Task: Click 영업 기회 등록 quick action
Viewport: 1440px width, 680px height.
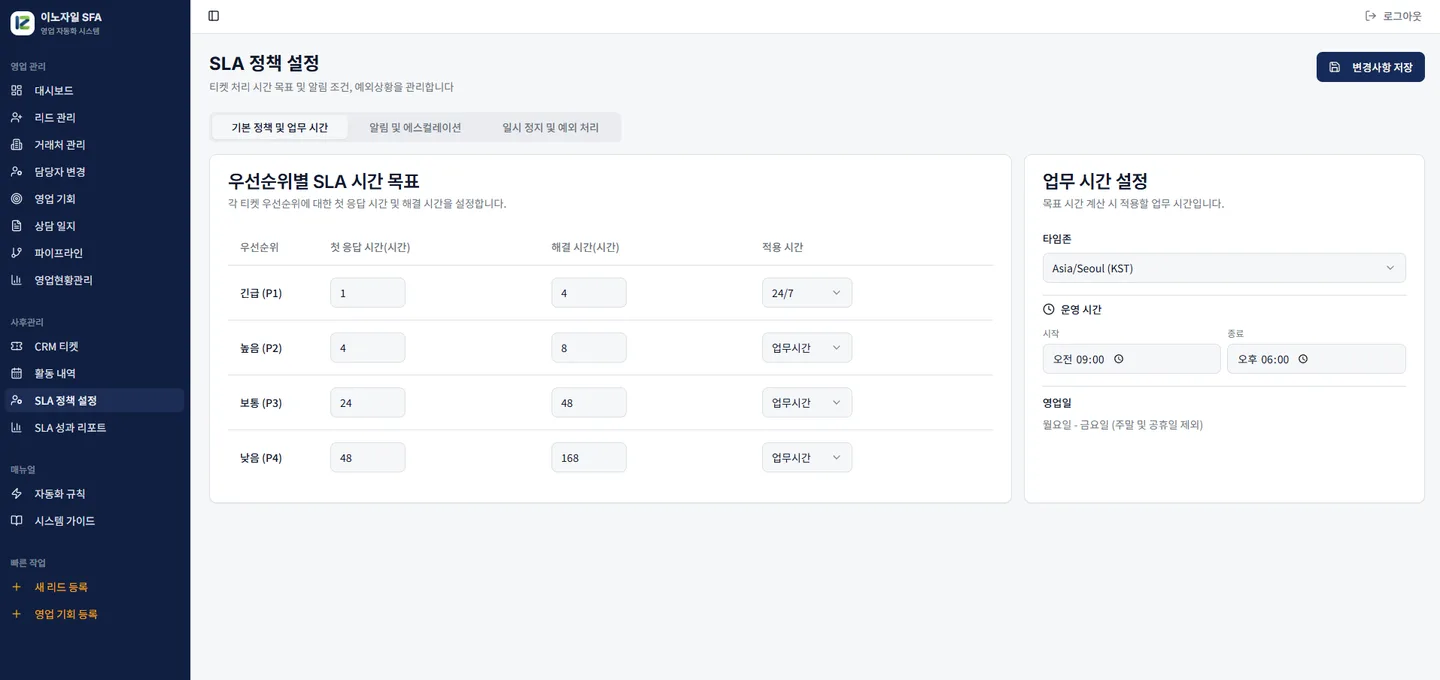Action: click(95, 614)
